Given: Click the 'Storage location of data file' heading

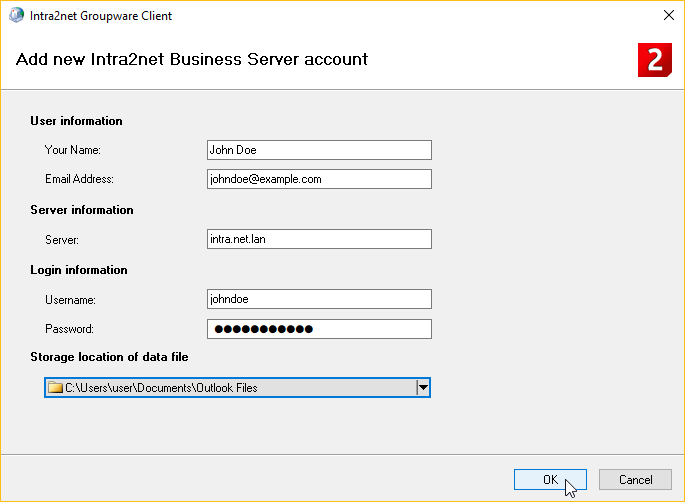Looking at the screenshot, I should click(109, 357).
